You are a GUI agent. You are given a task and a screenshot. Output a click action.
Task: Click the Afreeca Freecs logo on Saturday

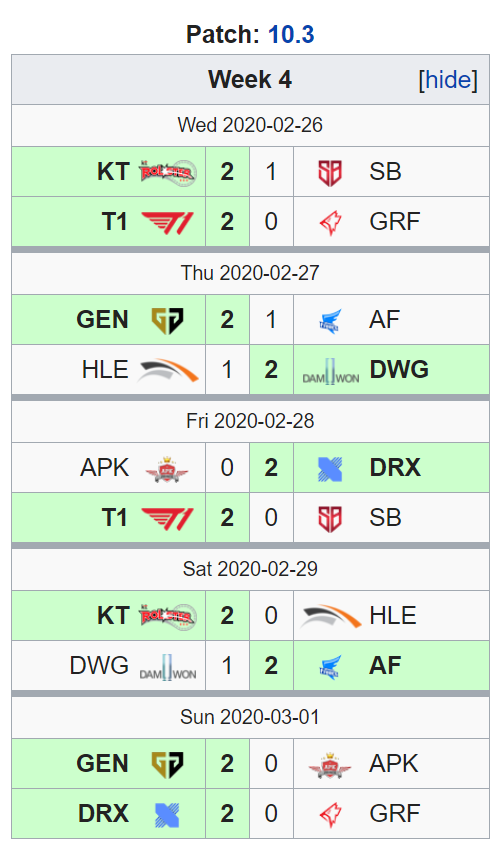pos(330,666)
